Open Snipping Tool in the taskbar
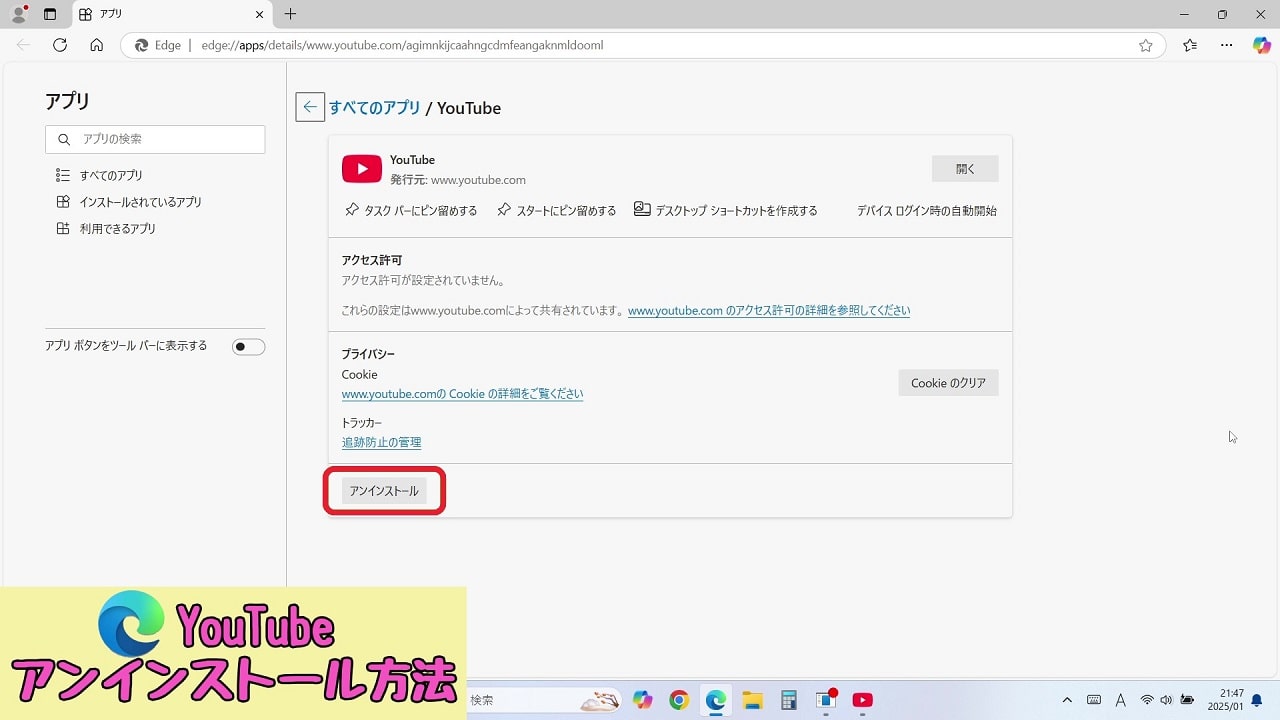 826,700
